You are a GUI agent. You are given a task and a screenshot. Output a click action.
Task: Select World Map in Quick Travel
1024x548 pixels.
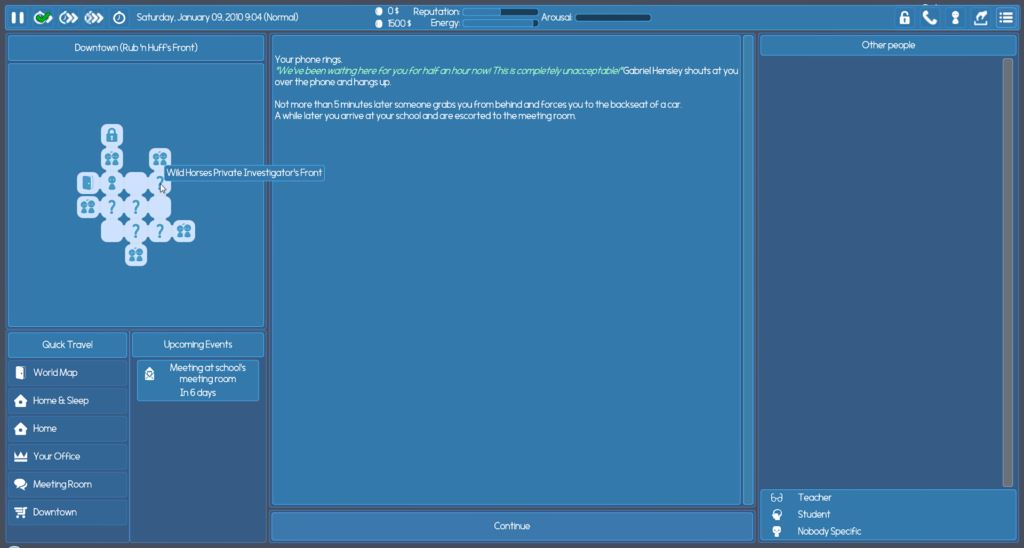(68, 373)
